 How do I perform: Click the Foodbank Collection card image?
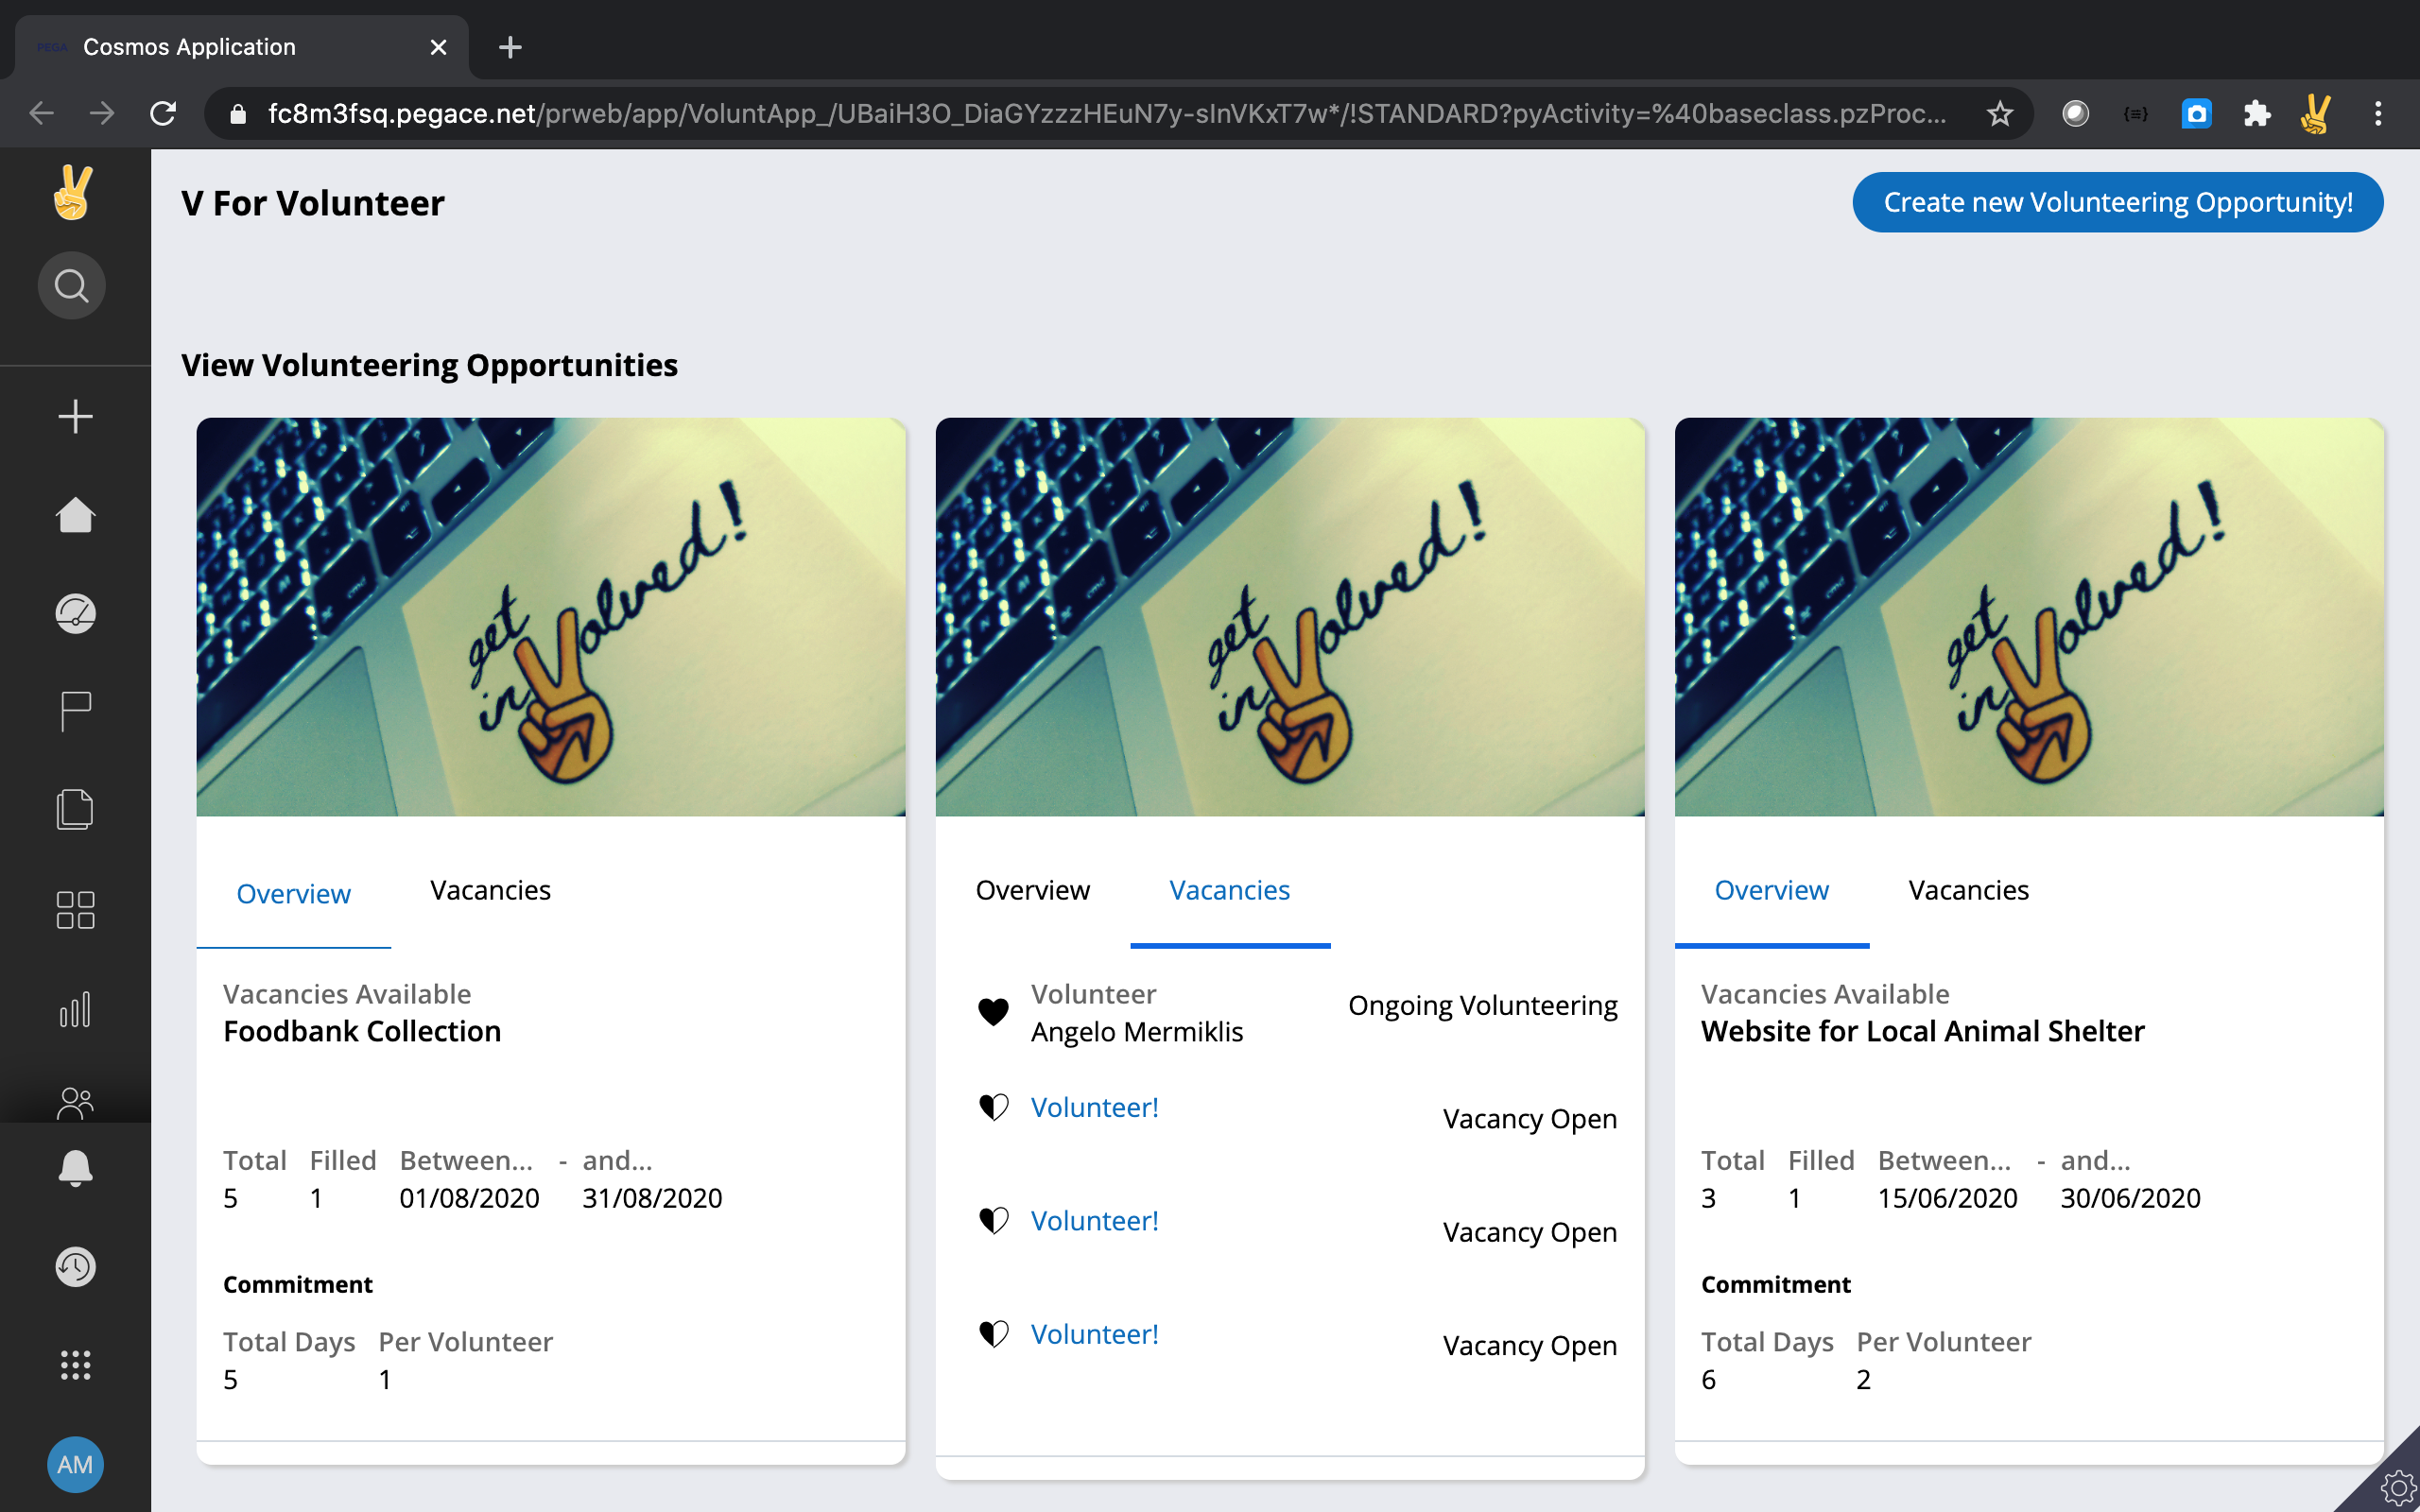tap(550, 616)
